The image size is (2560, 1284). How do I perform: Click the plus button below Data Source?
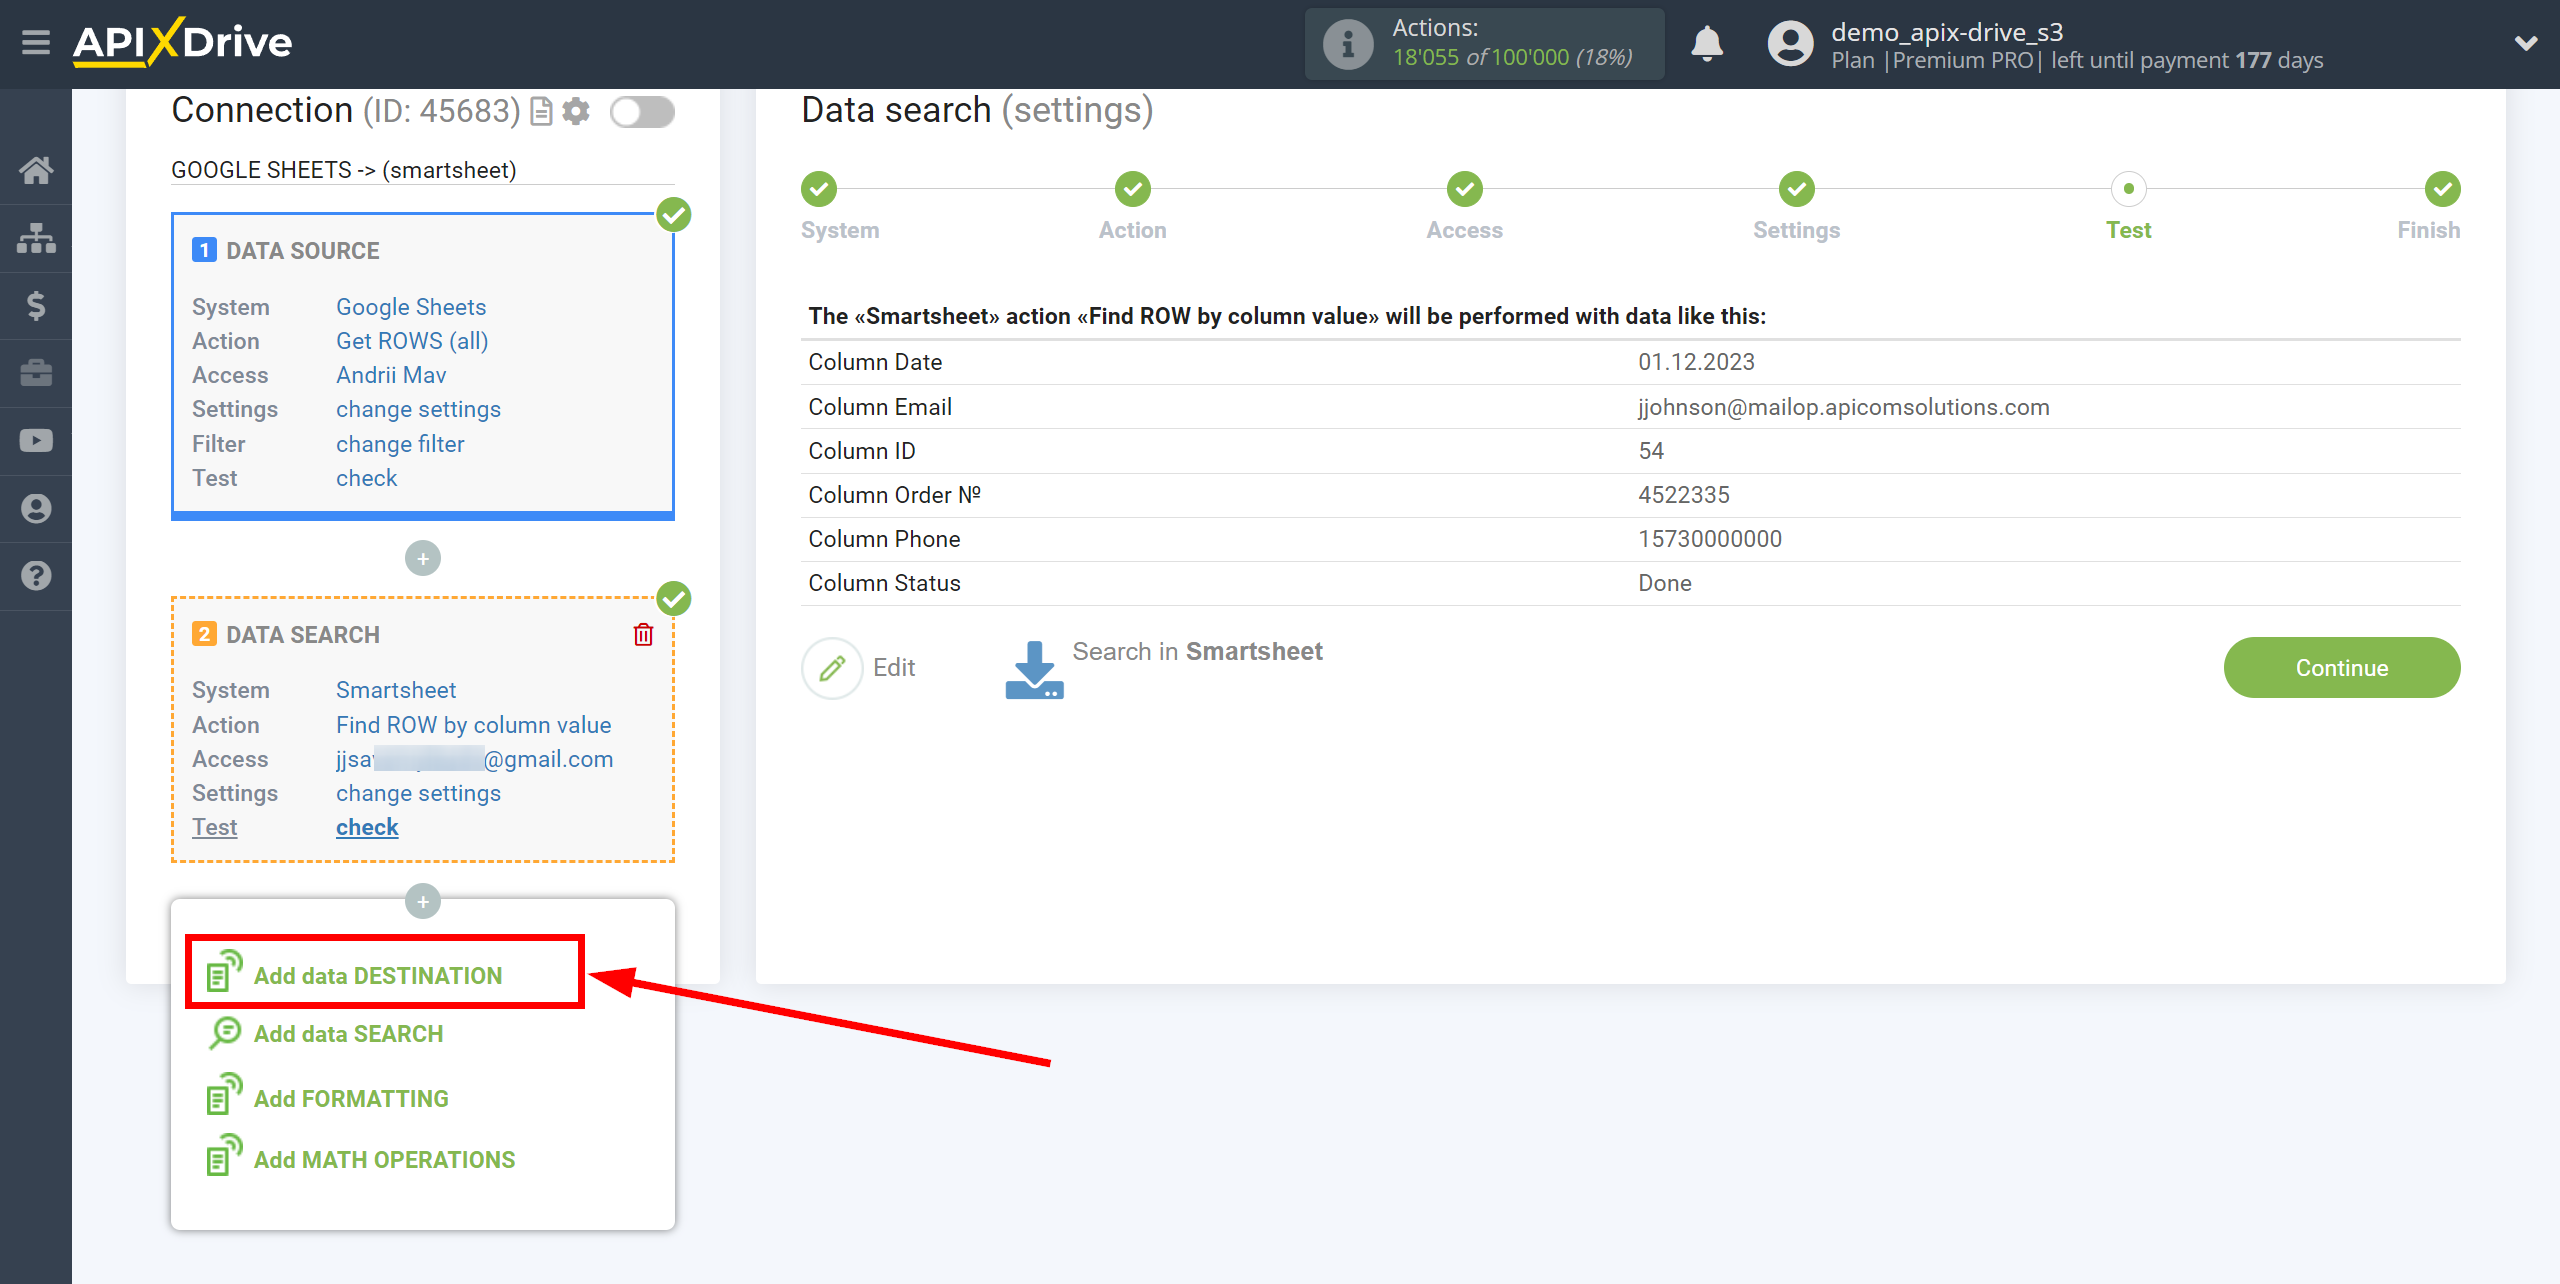click(423, 558)
